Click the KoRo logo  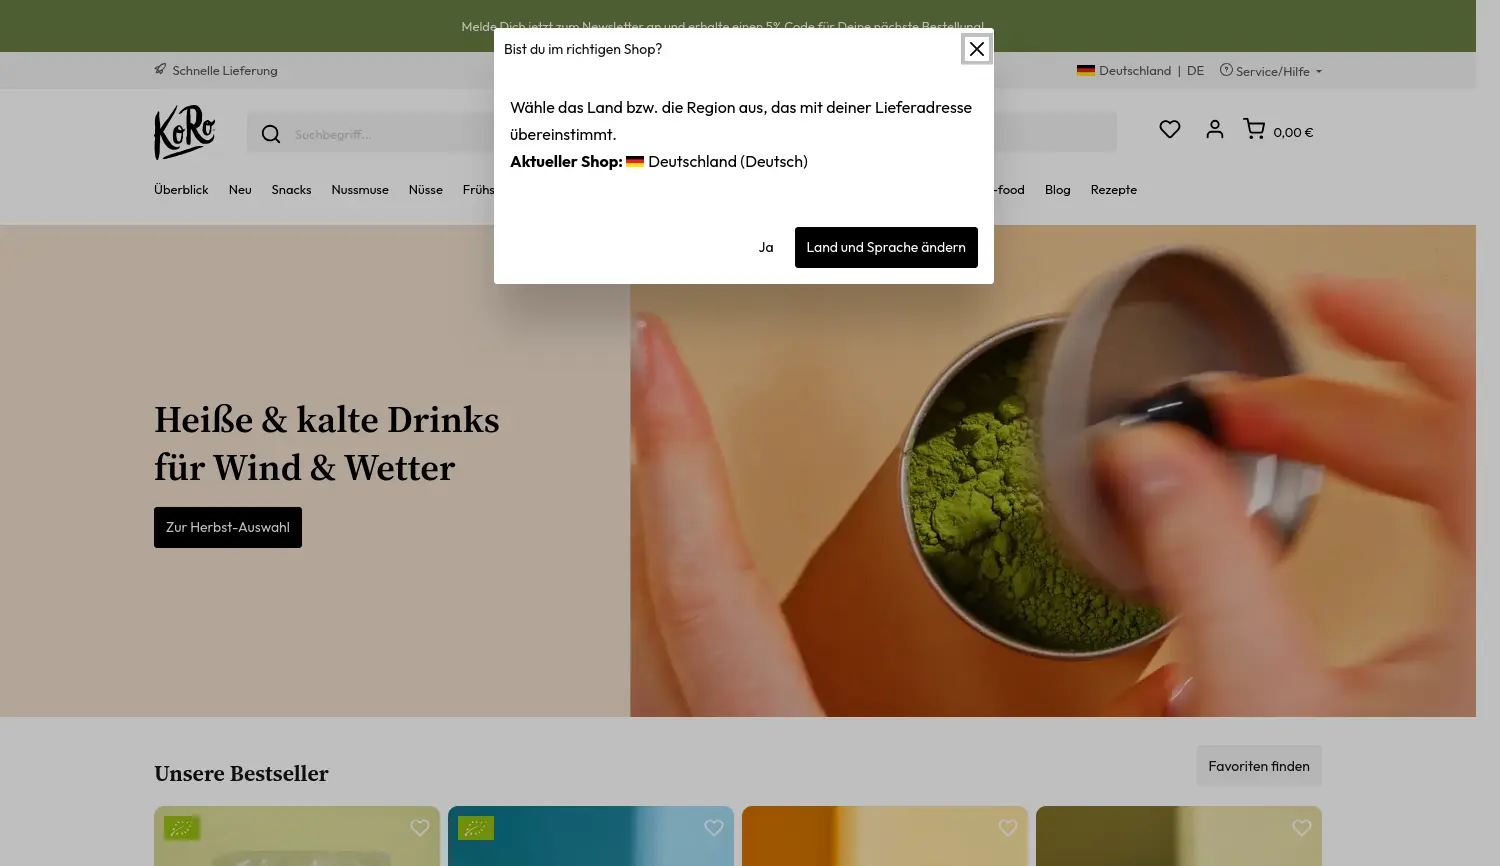click(x=184, y=131)
